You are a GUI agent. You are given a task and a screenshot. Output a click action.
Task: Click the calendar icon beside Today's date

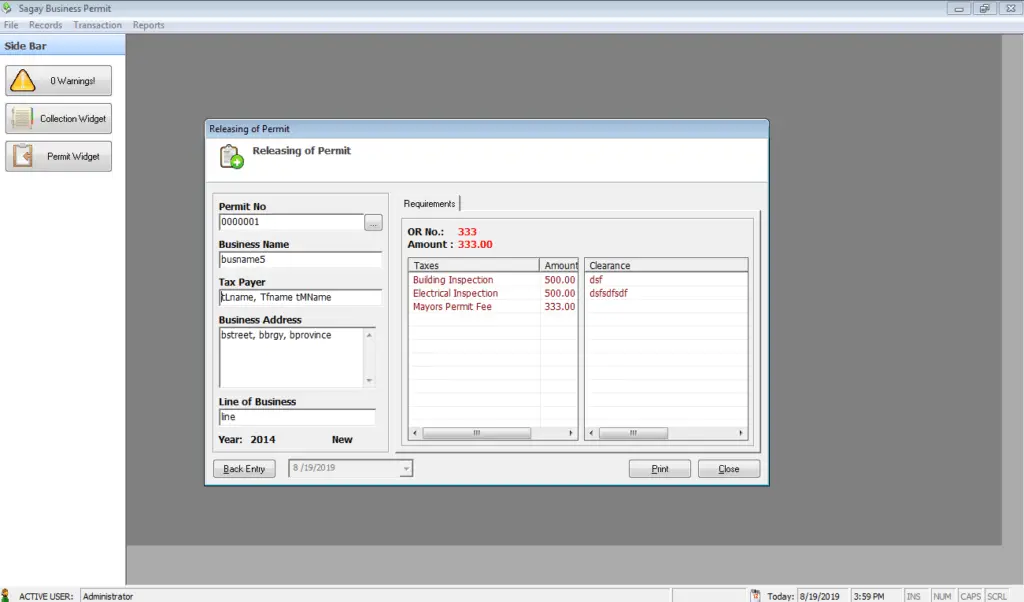pyautogui.click(x=757, y=595)
